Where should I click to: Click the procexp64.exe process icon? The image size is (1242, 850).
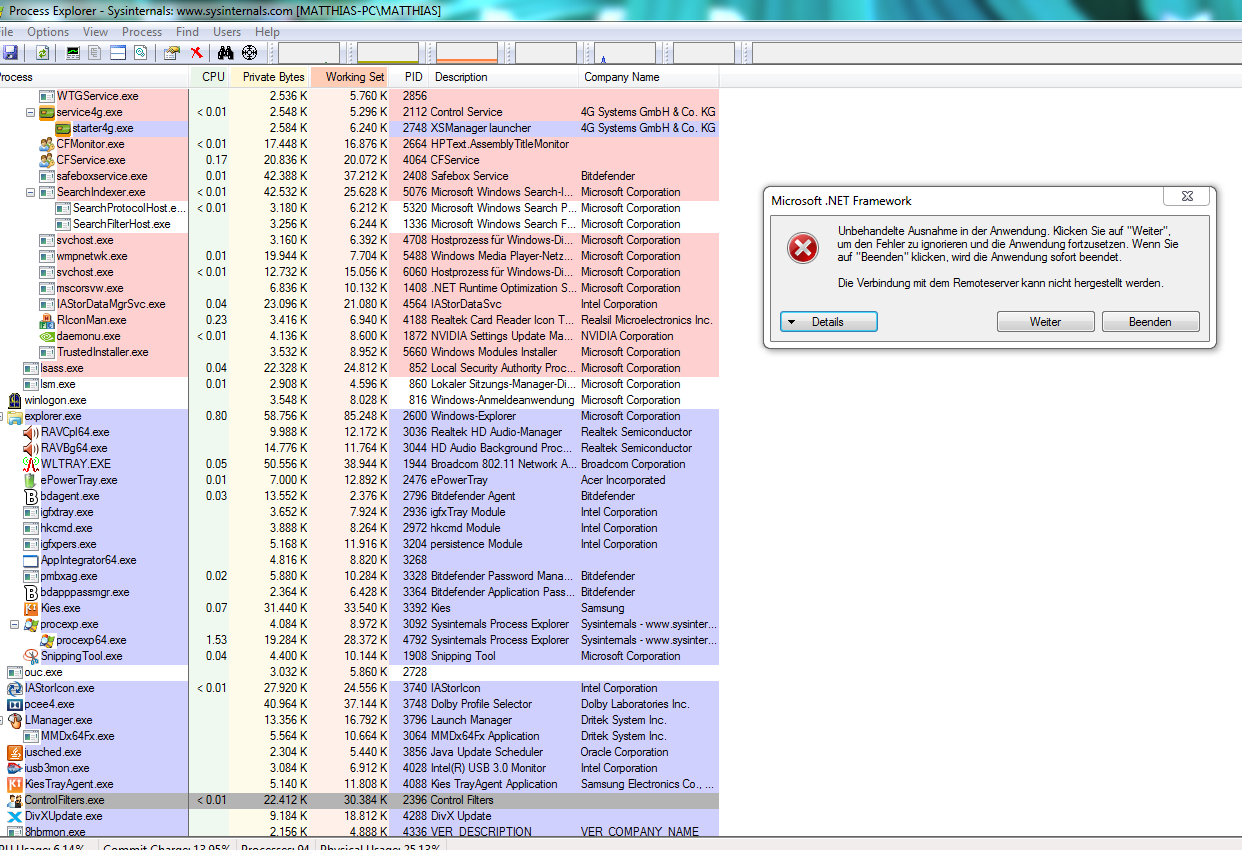click(x=47, y=640)
